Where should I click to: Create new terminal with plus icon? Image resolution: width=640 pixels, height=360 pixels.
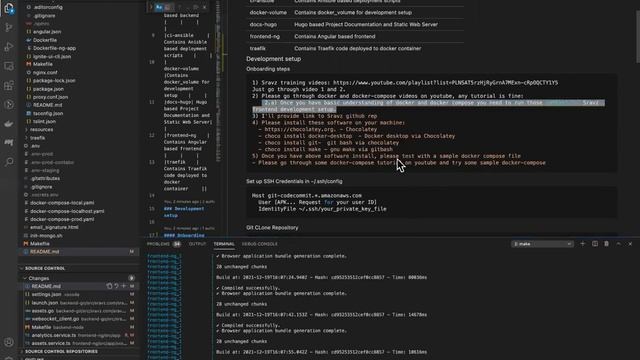(582, 244)
